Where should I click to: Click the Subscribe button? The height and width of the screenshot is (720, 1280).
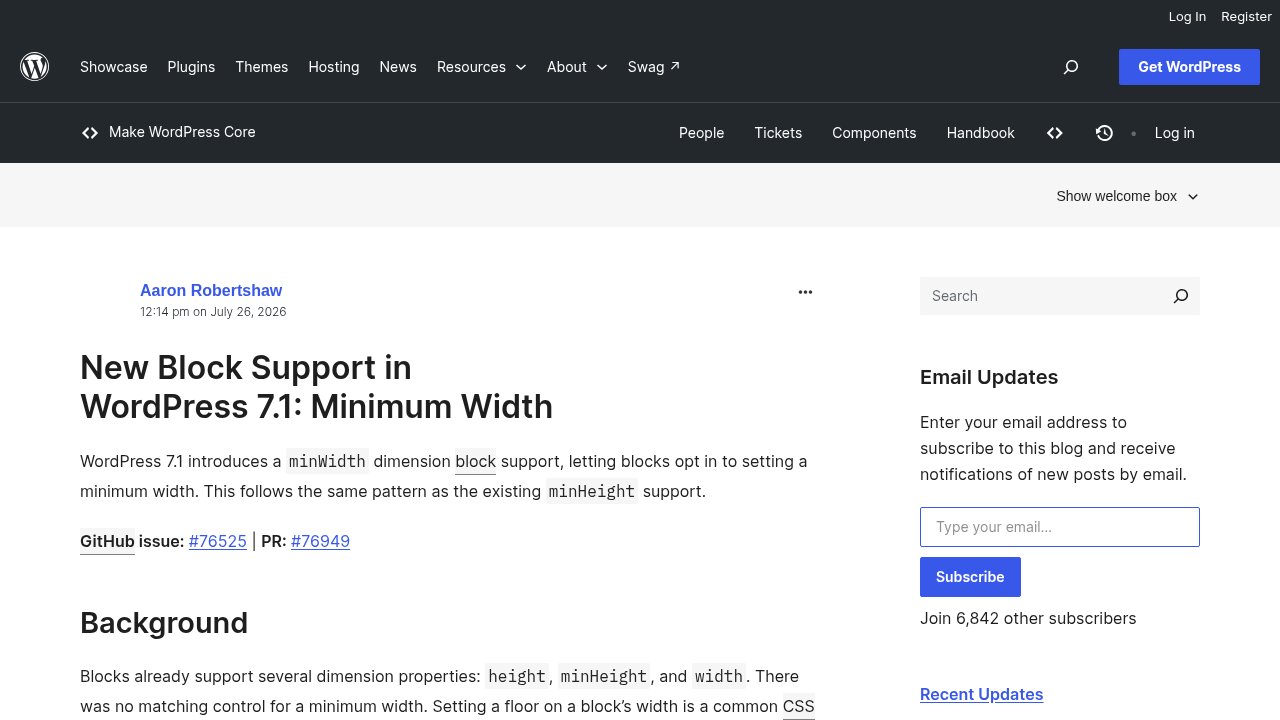coord(970,577)
